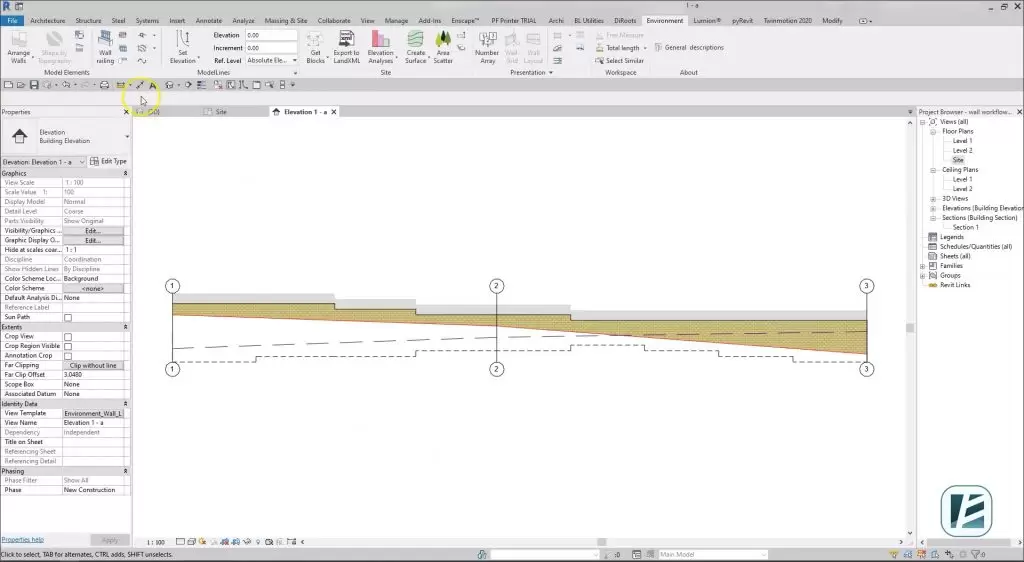
Task: Enable the Sun Path checkbox
Action: click(68, 317)
